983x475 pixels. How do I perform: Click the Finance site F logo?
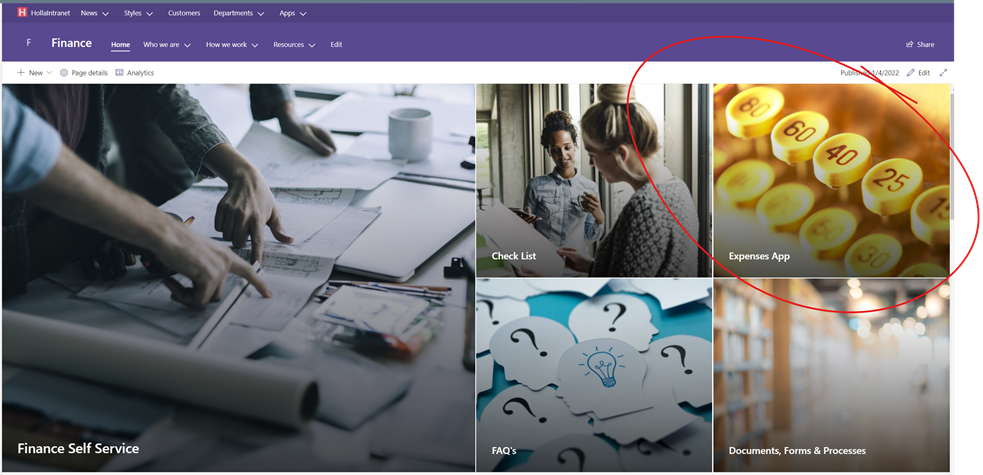[28, 44]
